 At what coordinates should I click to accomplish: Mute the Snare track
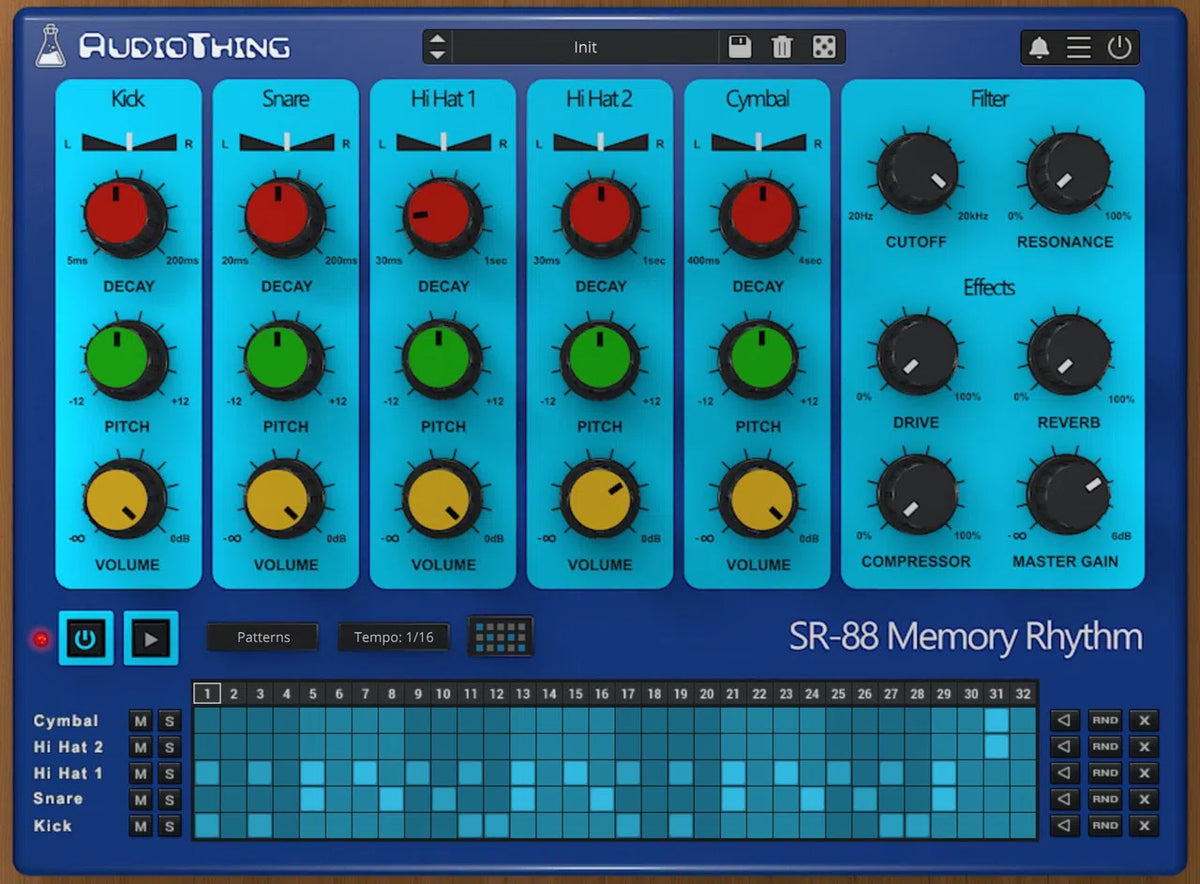[x=140, y=799]
